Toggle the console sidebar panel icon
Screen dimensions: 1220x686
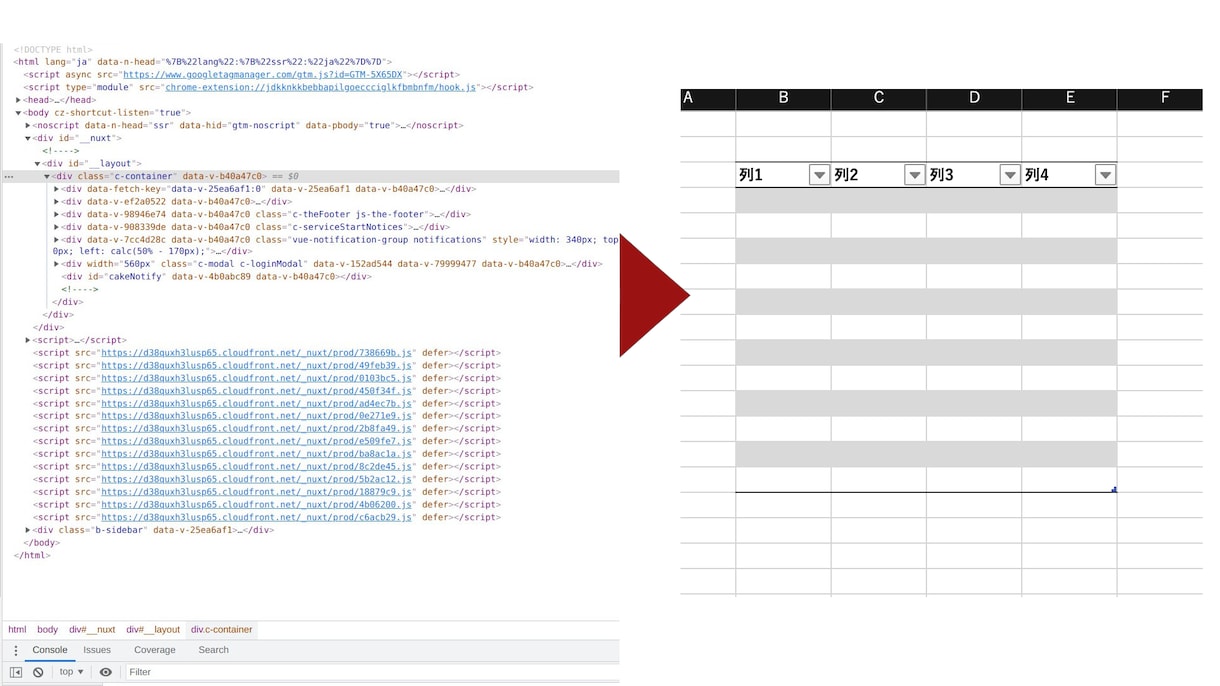(x=16, y=672)
